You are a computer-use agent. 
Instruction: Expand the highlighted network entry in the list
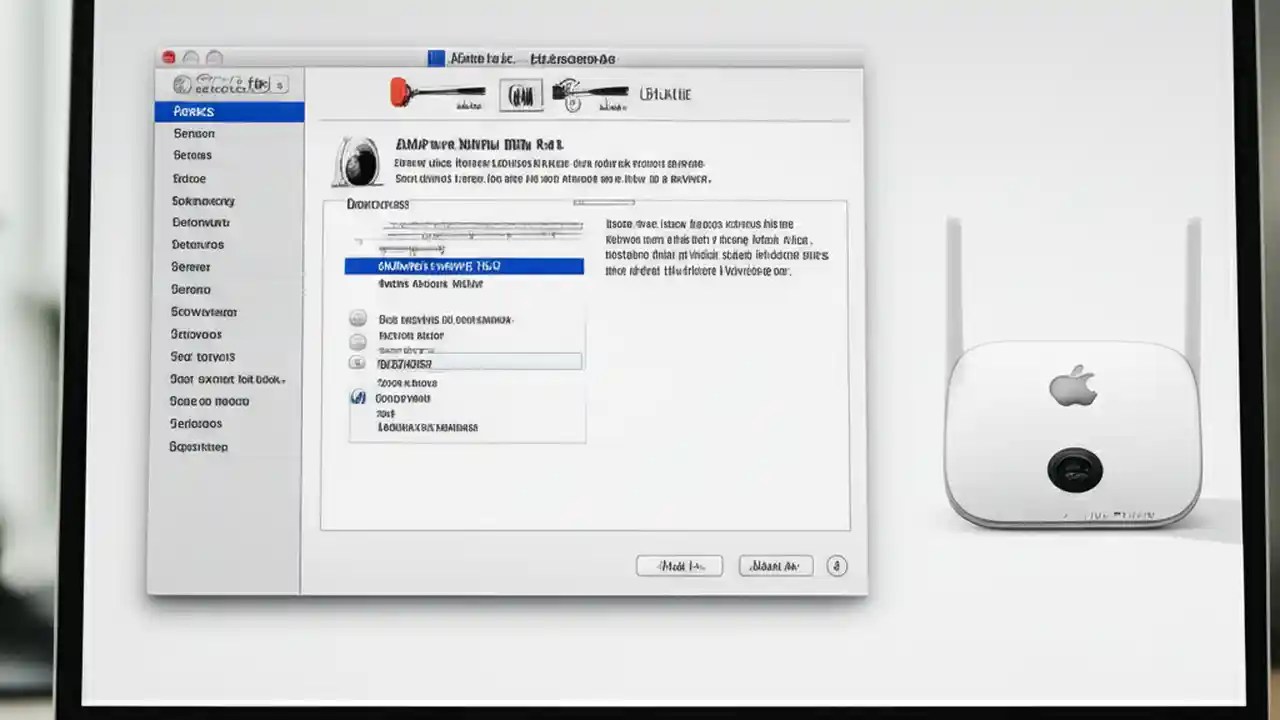tap(465, 266)
